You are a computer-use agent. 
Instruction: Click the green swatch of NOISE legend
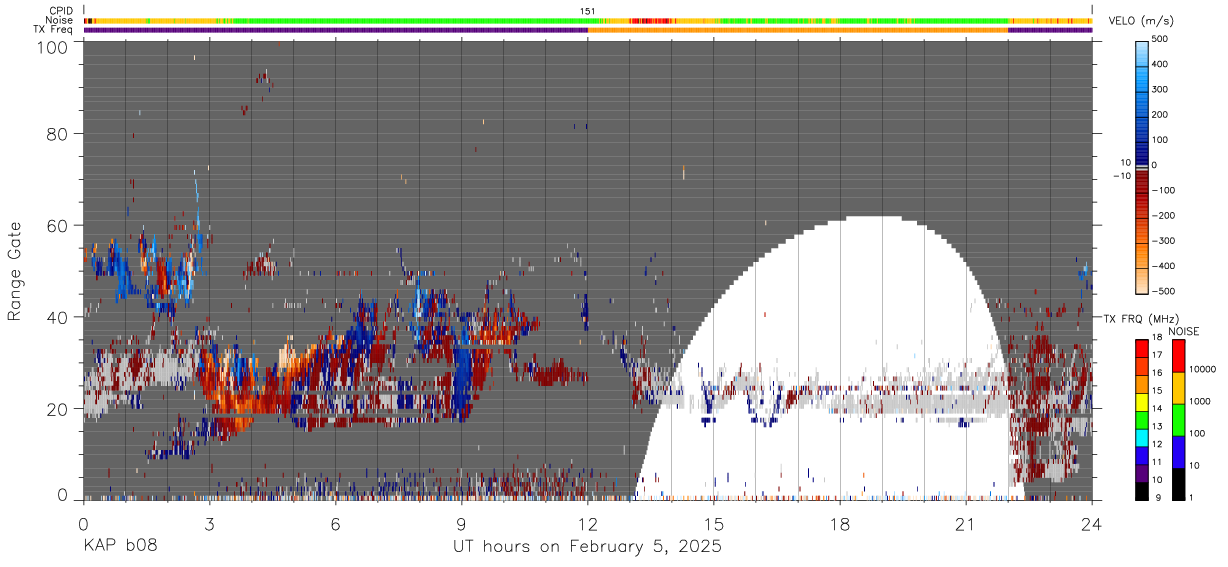coord(1178,420)
